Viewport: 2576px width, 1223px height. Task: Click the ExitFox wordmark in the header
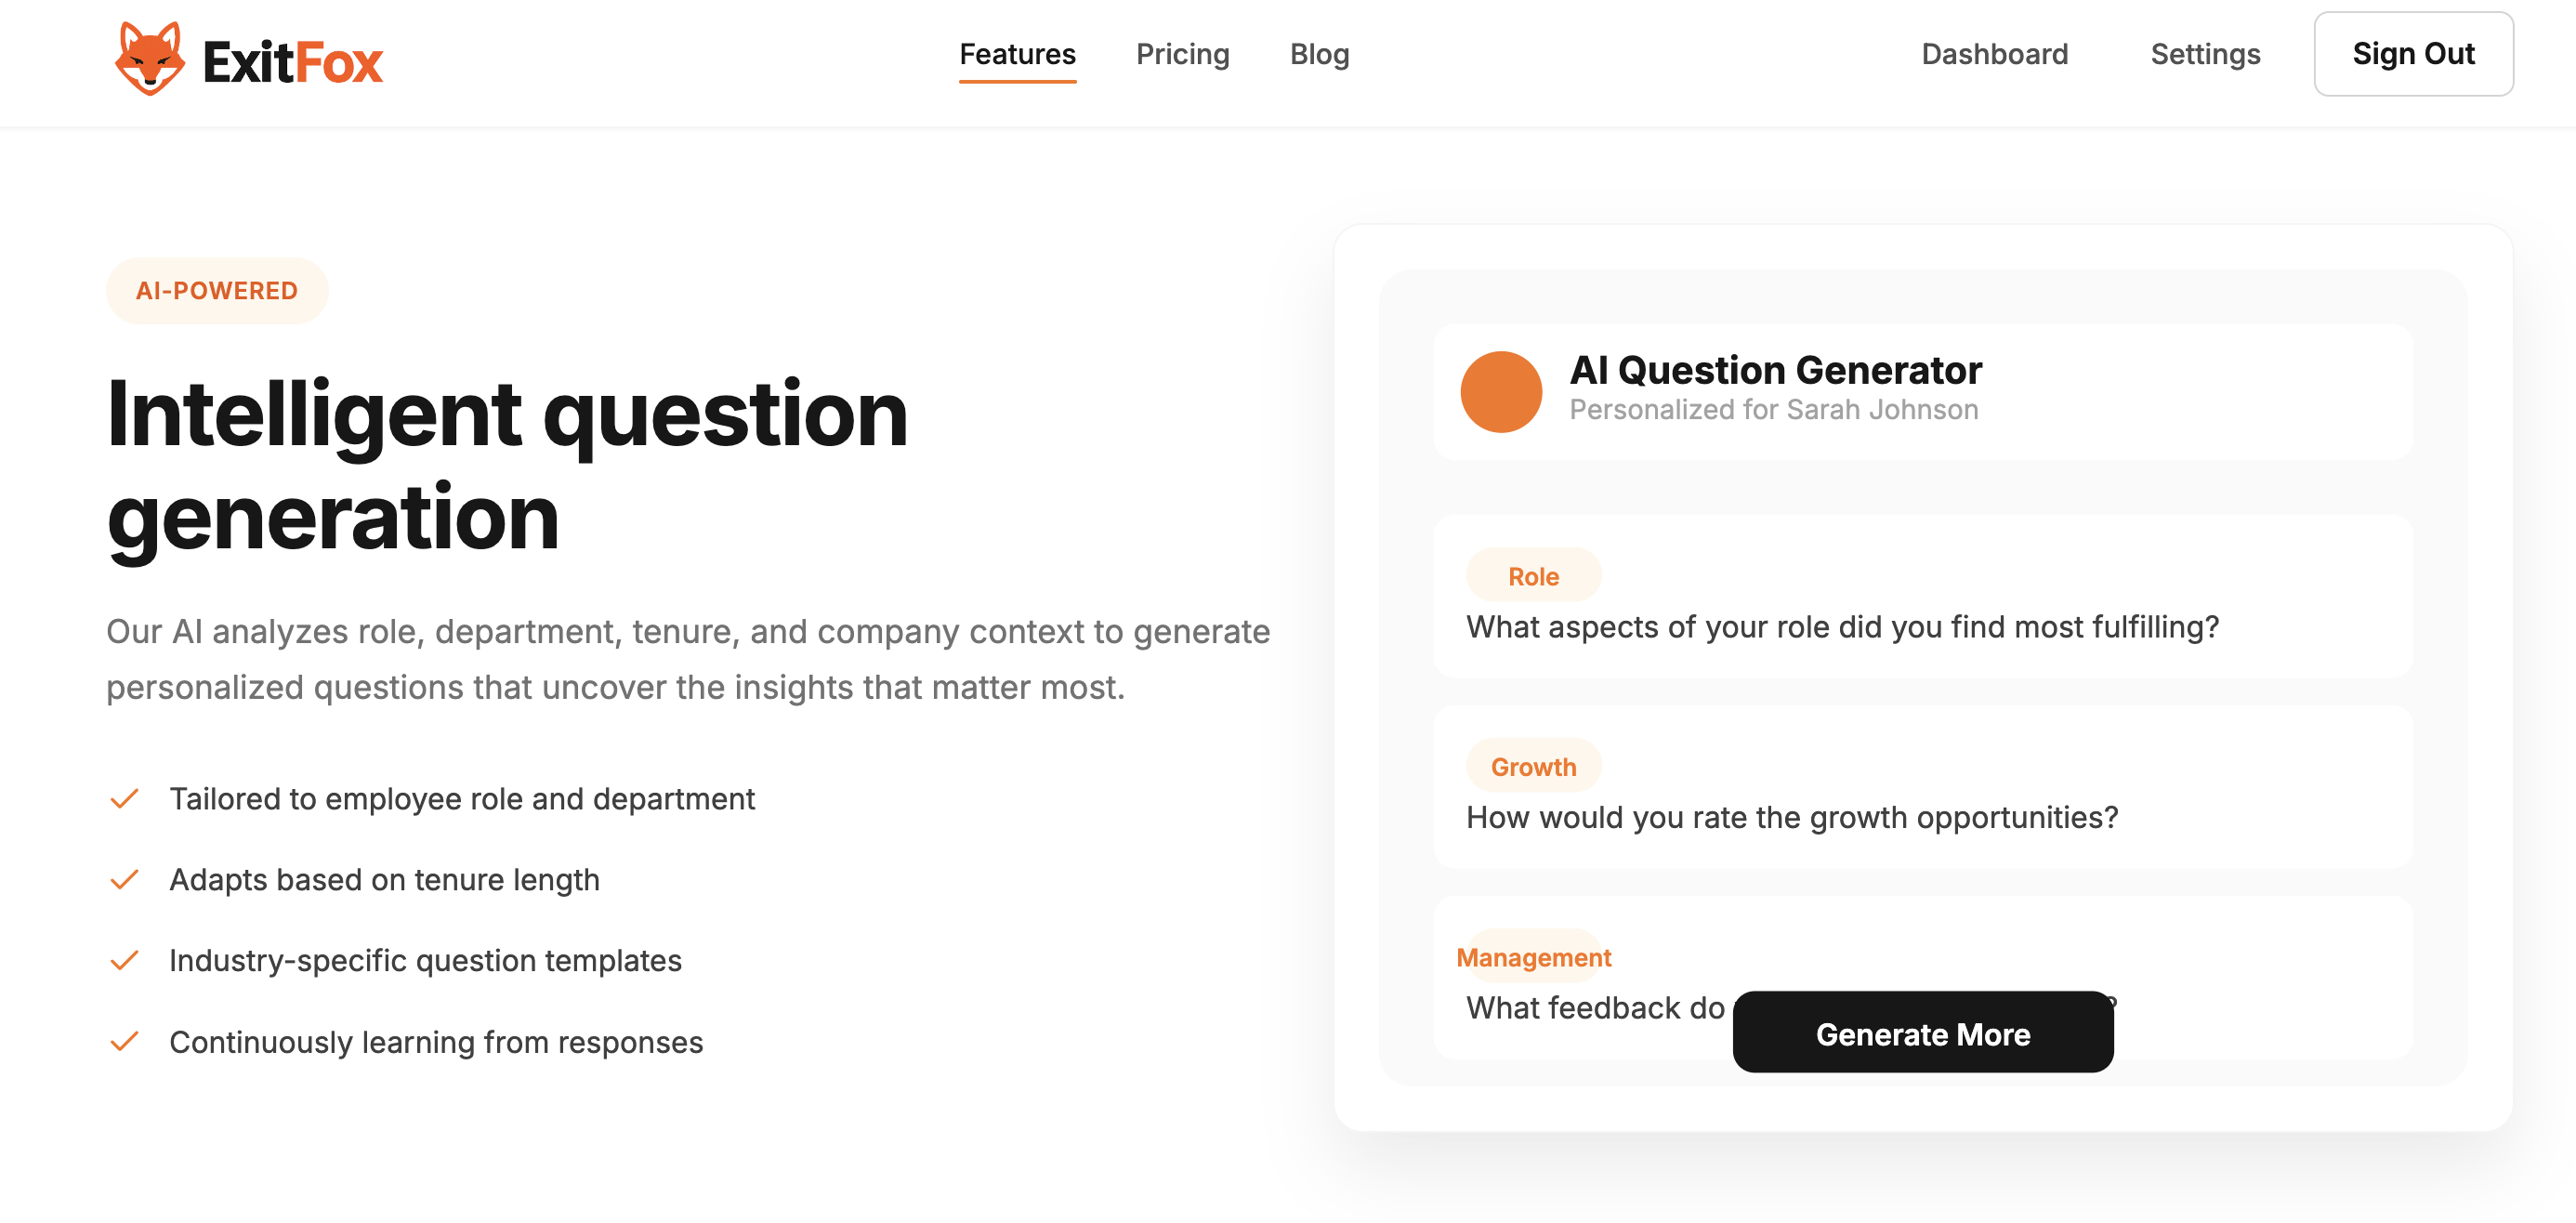[x=294, y=60]
